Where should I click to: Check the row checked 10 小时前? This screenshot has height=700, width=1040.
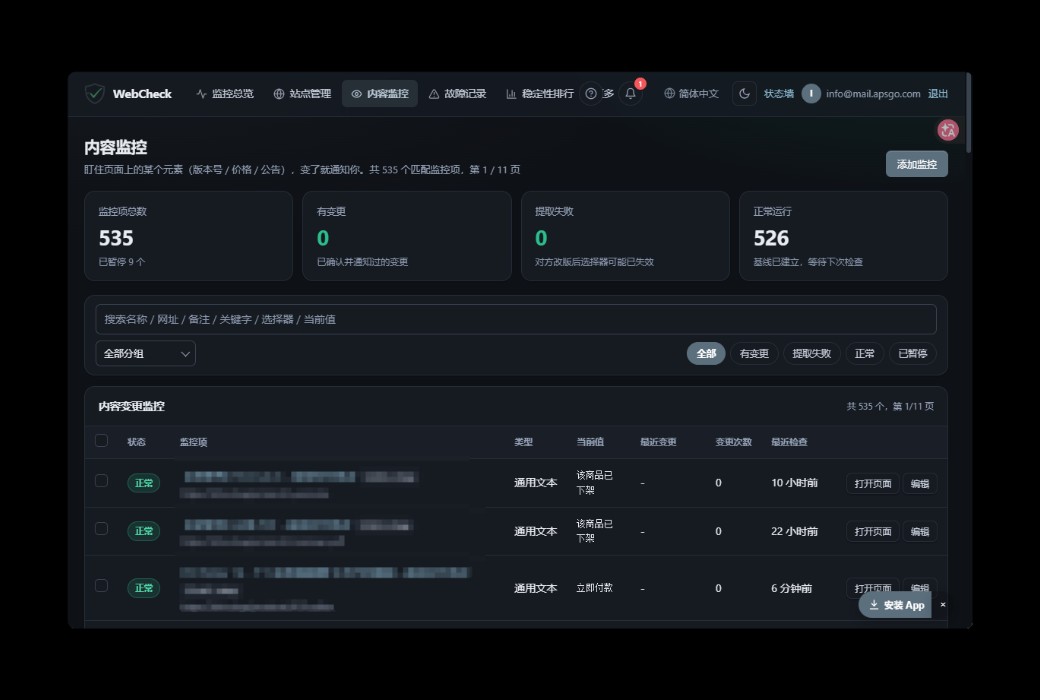[x=101, y=480]
